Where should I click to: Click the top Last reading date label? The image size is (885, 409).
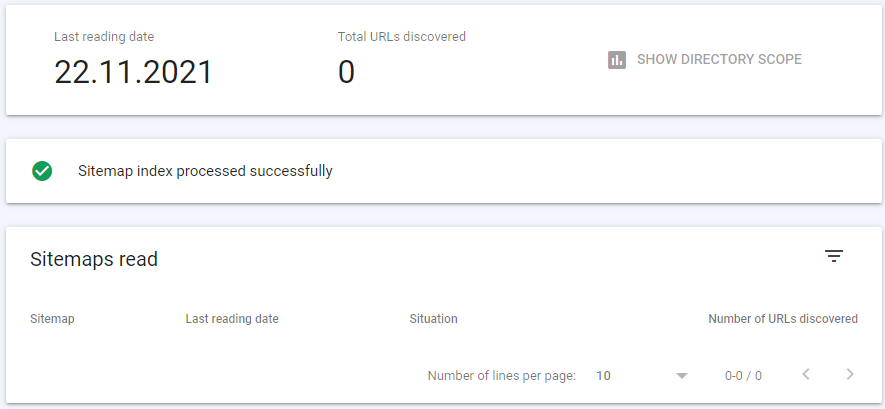click(x=104, y=37)
